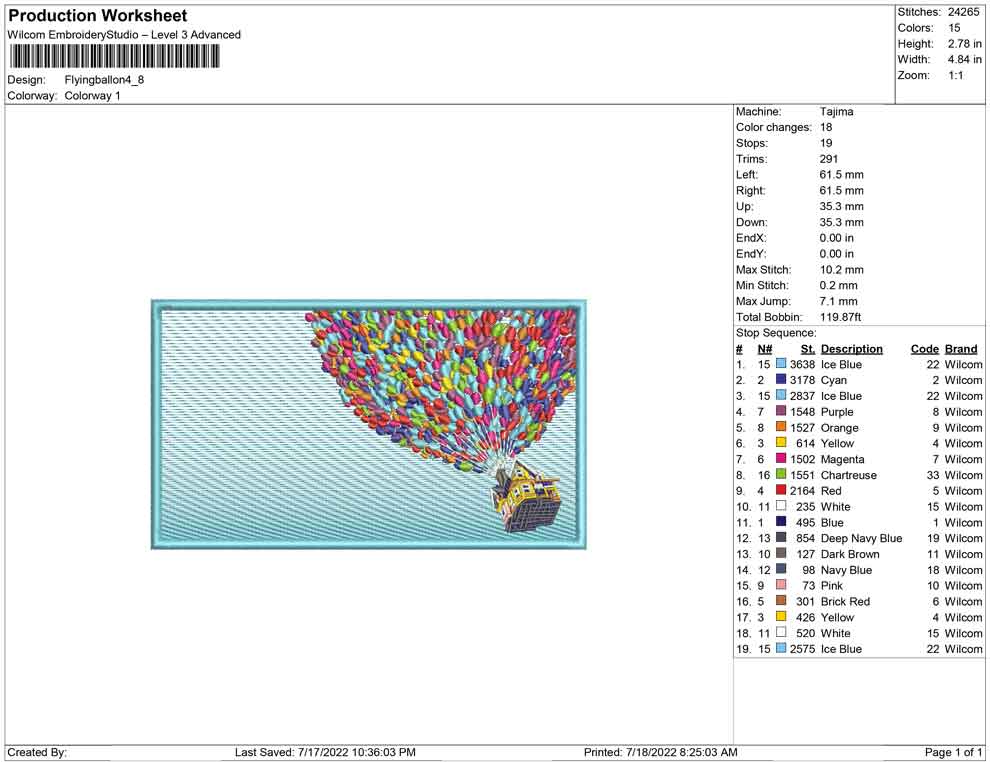Click the balloon house embroidery design preview
This screenshot has height=762, width=990.
click(369, 424)
